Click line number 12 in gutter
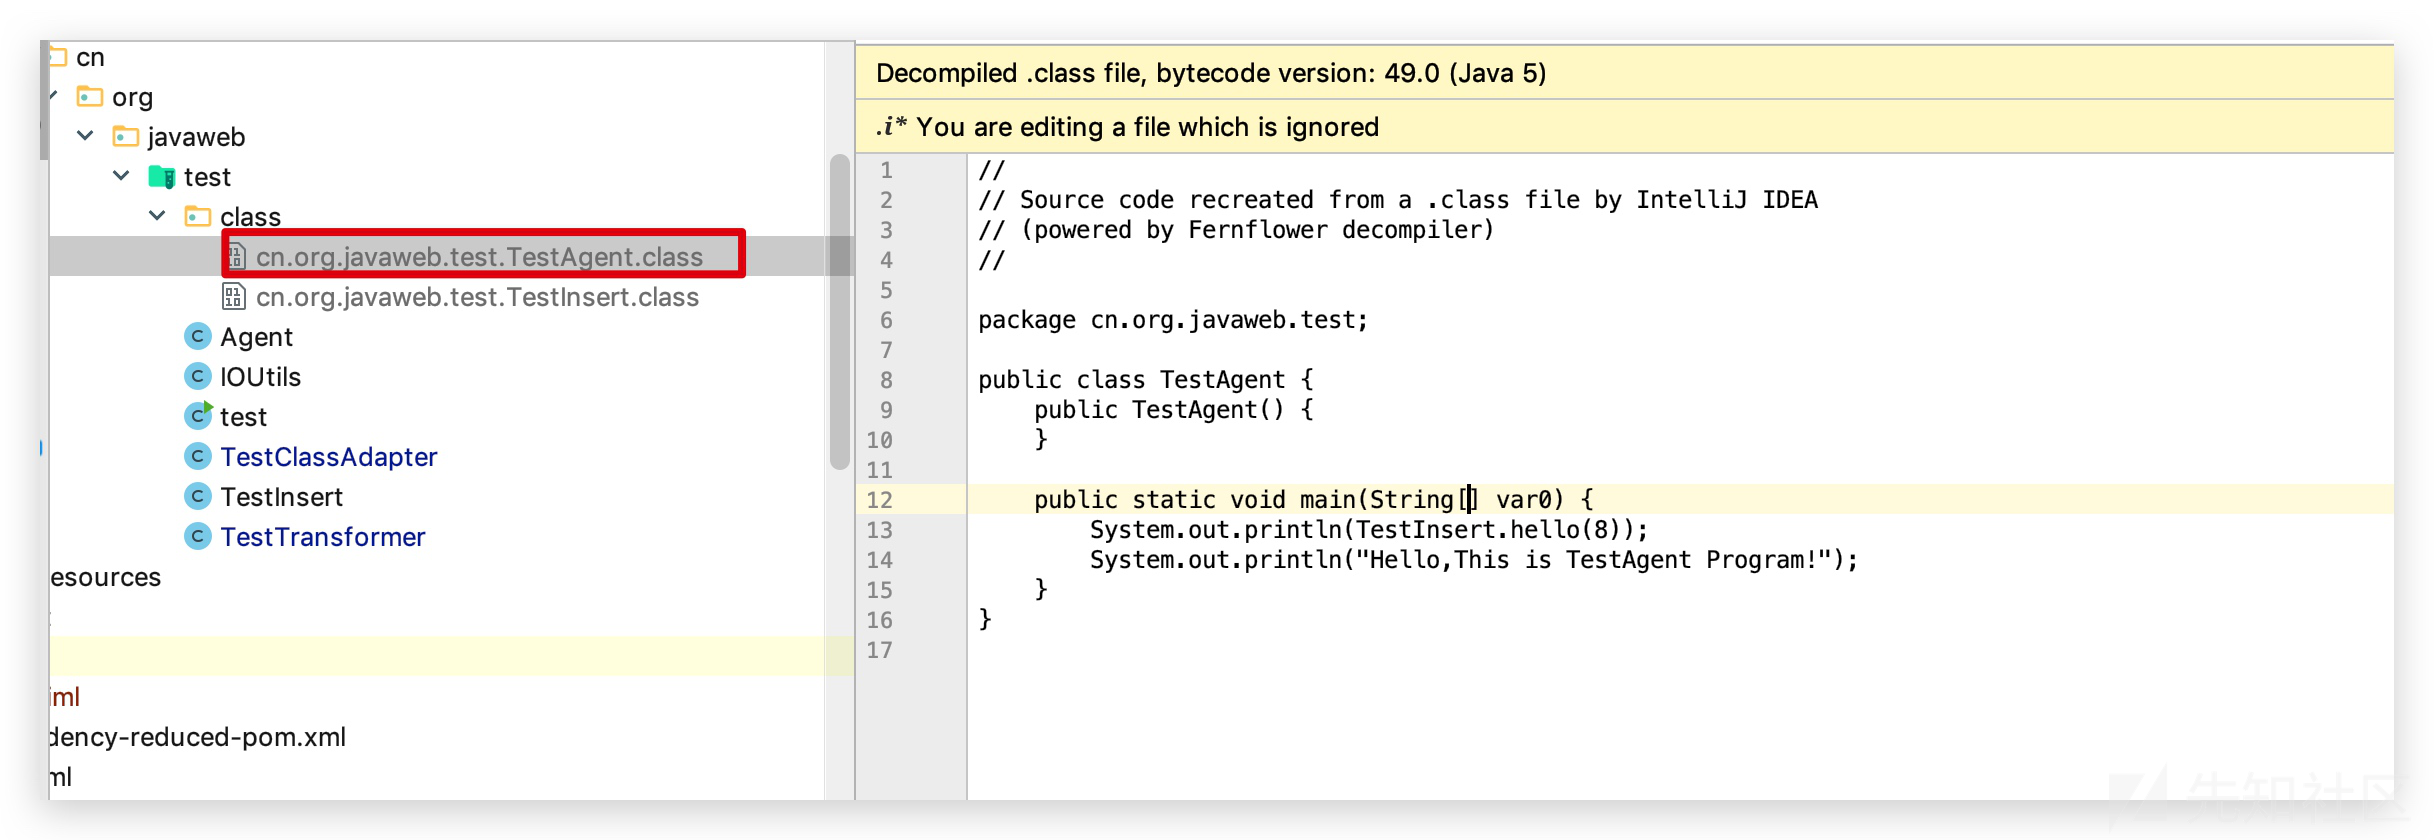 coord(880,500)
